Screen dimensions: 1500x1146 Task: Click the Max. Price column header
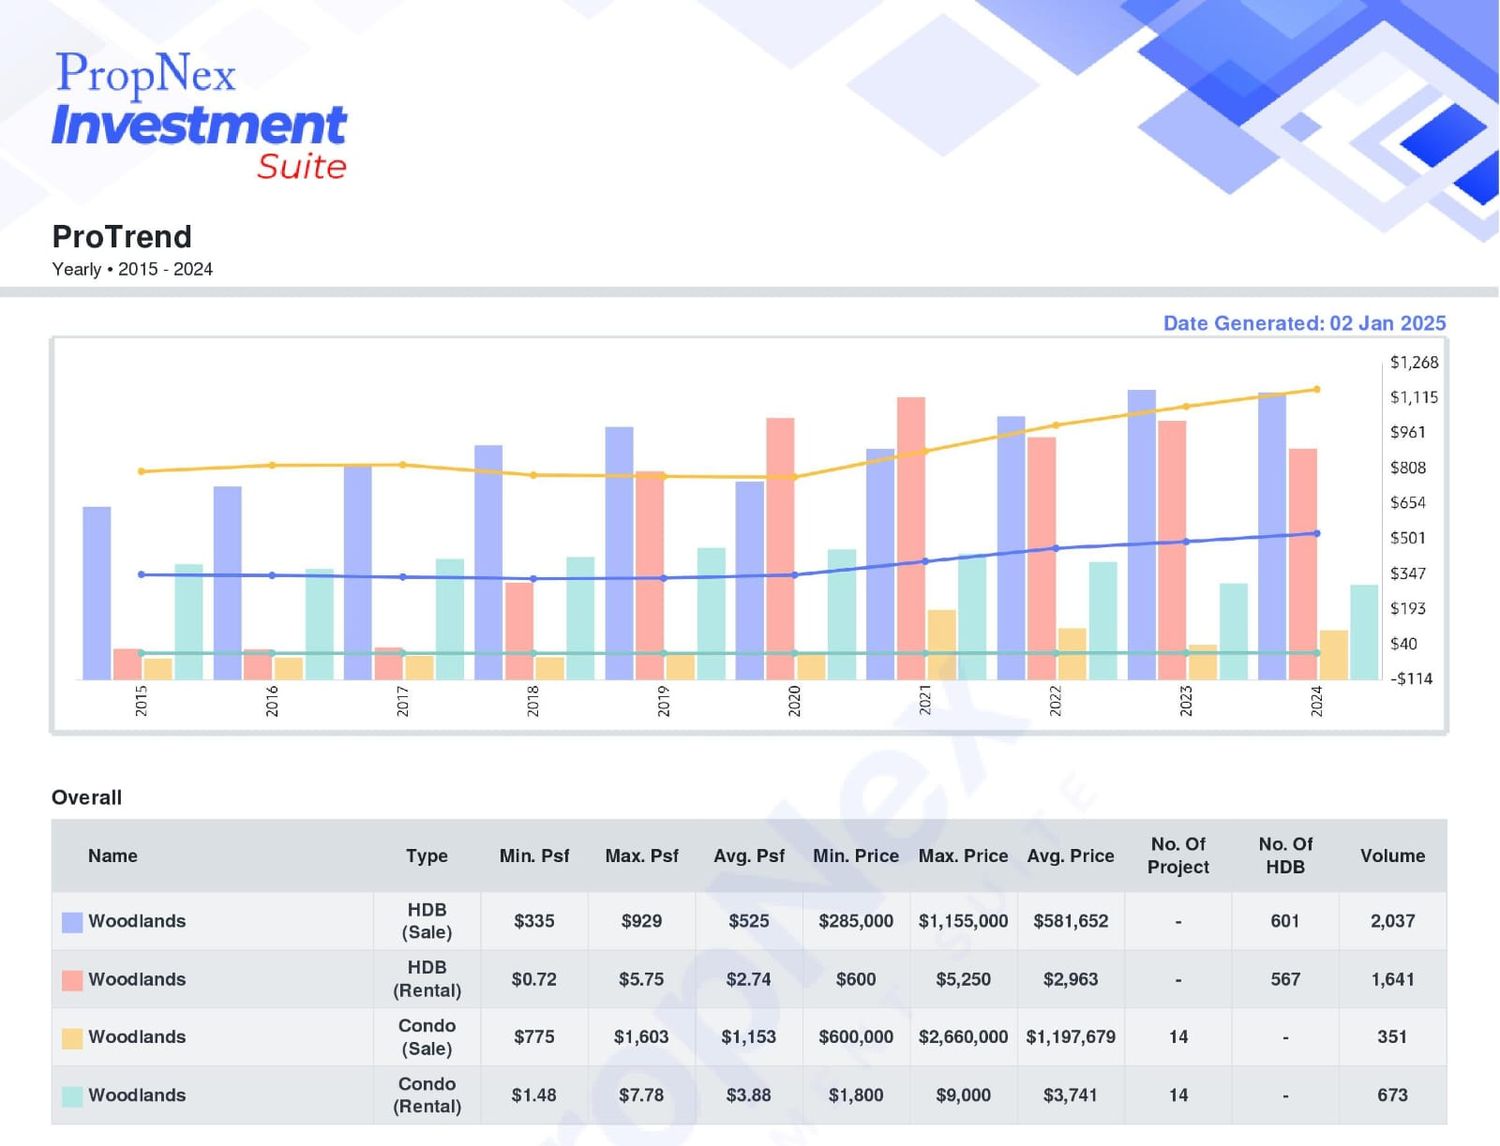tap(963, 856)
